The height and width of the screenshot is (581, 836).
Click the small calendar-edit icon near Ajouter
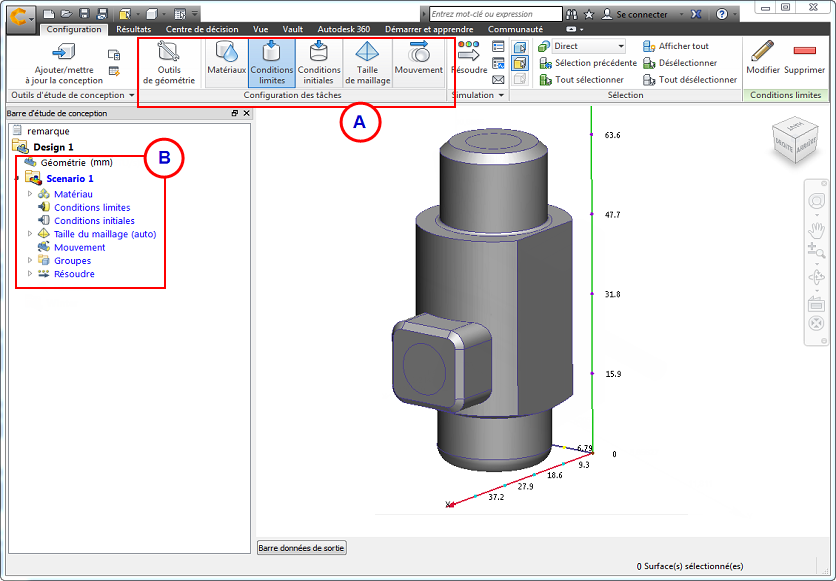(x=114, y=71)
